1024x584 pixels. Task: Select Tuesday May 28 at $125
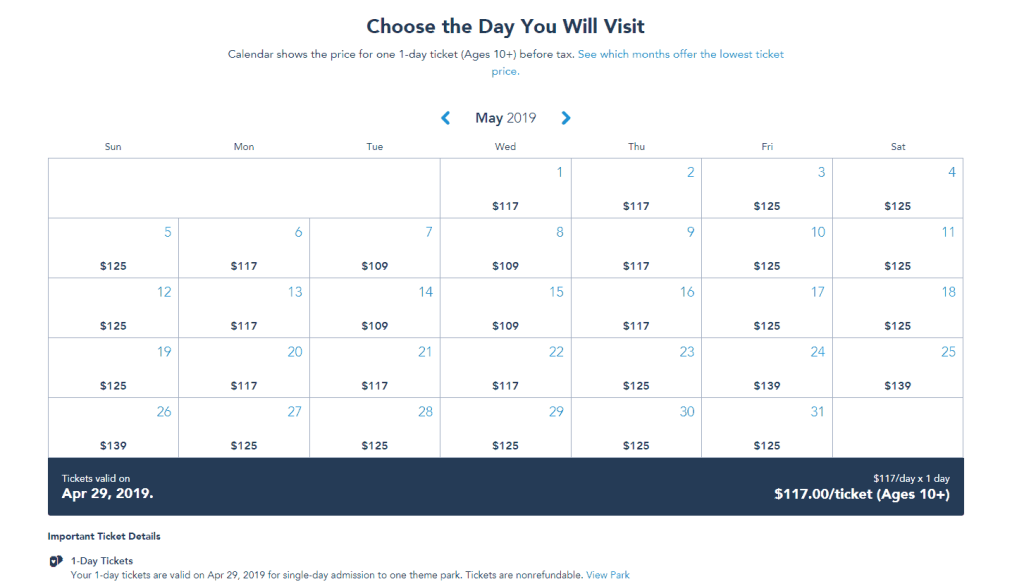click(x=375, y=428)
